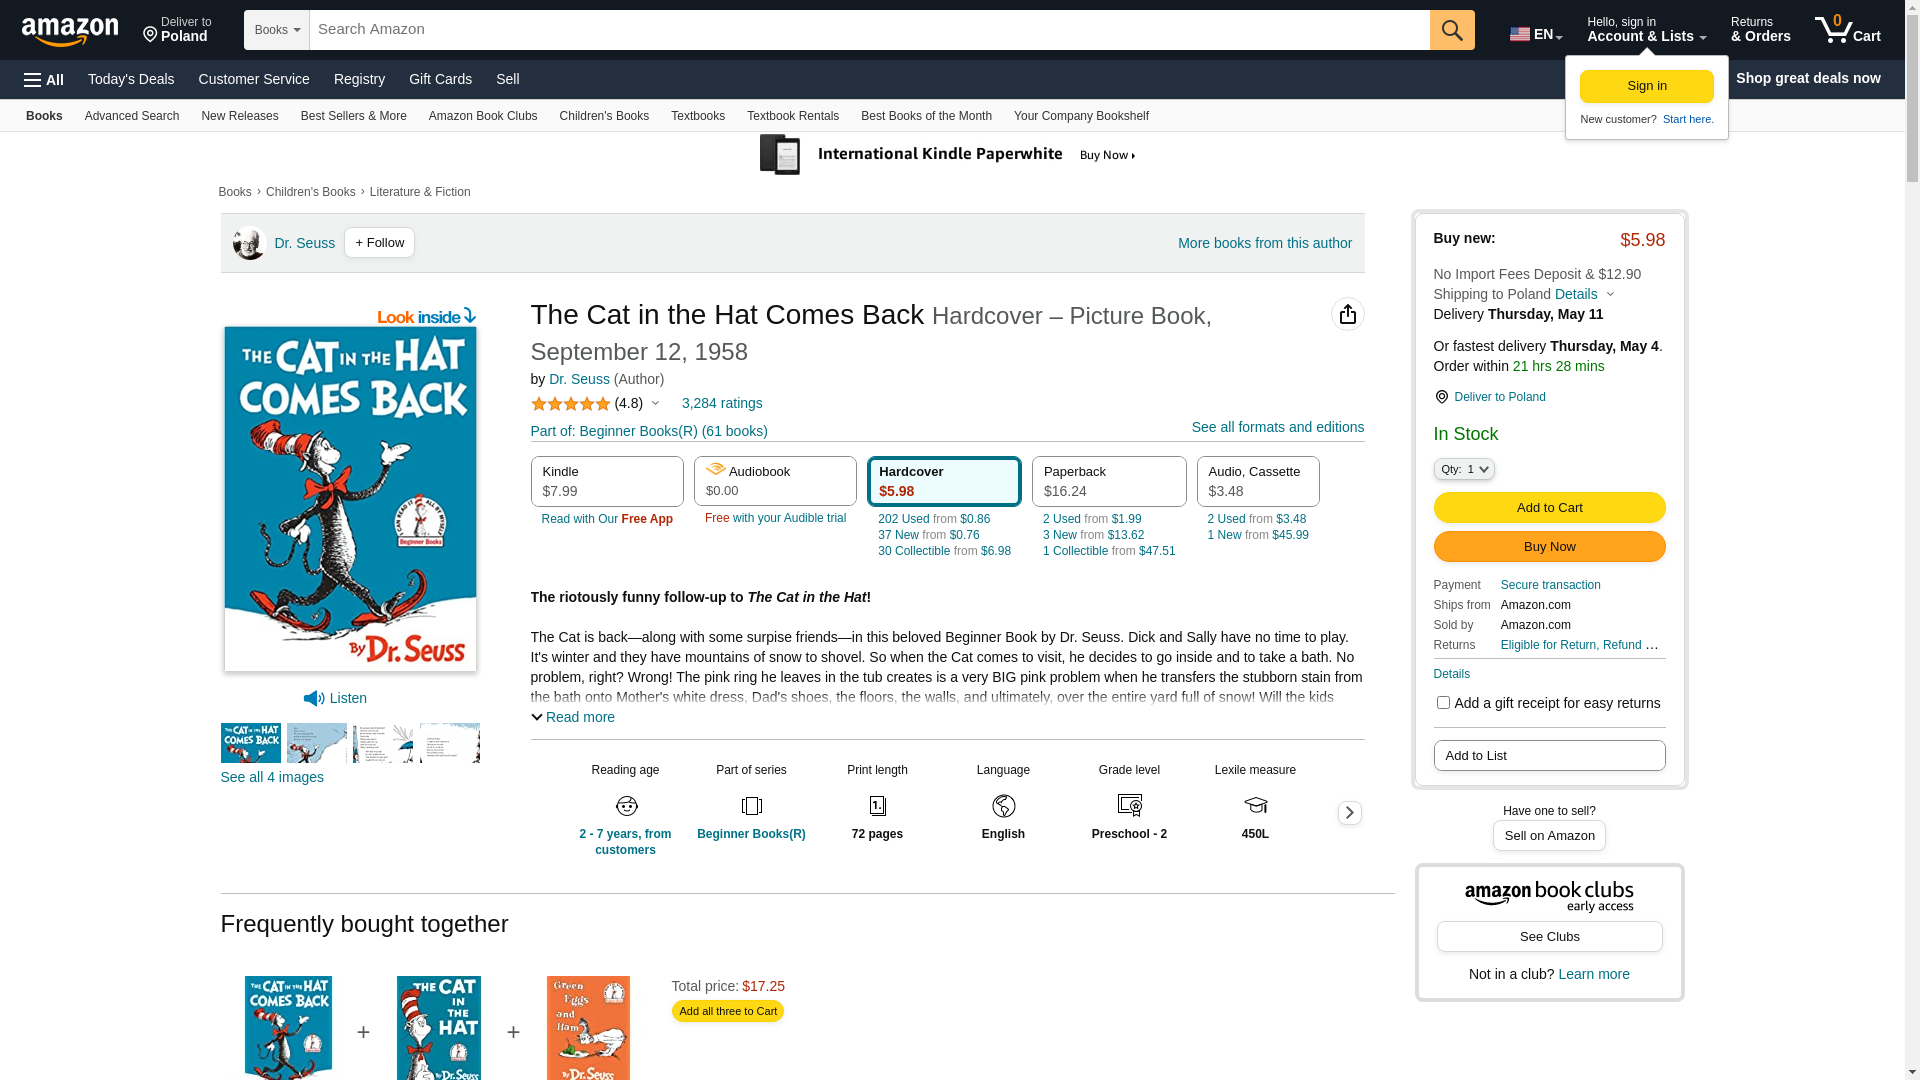
Task: Click inside the Search Amazon field
Action: [869, 30]
